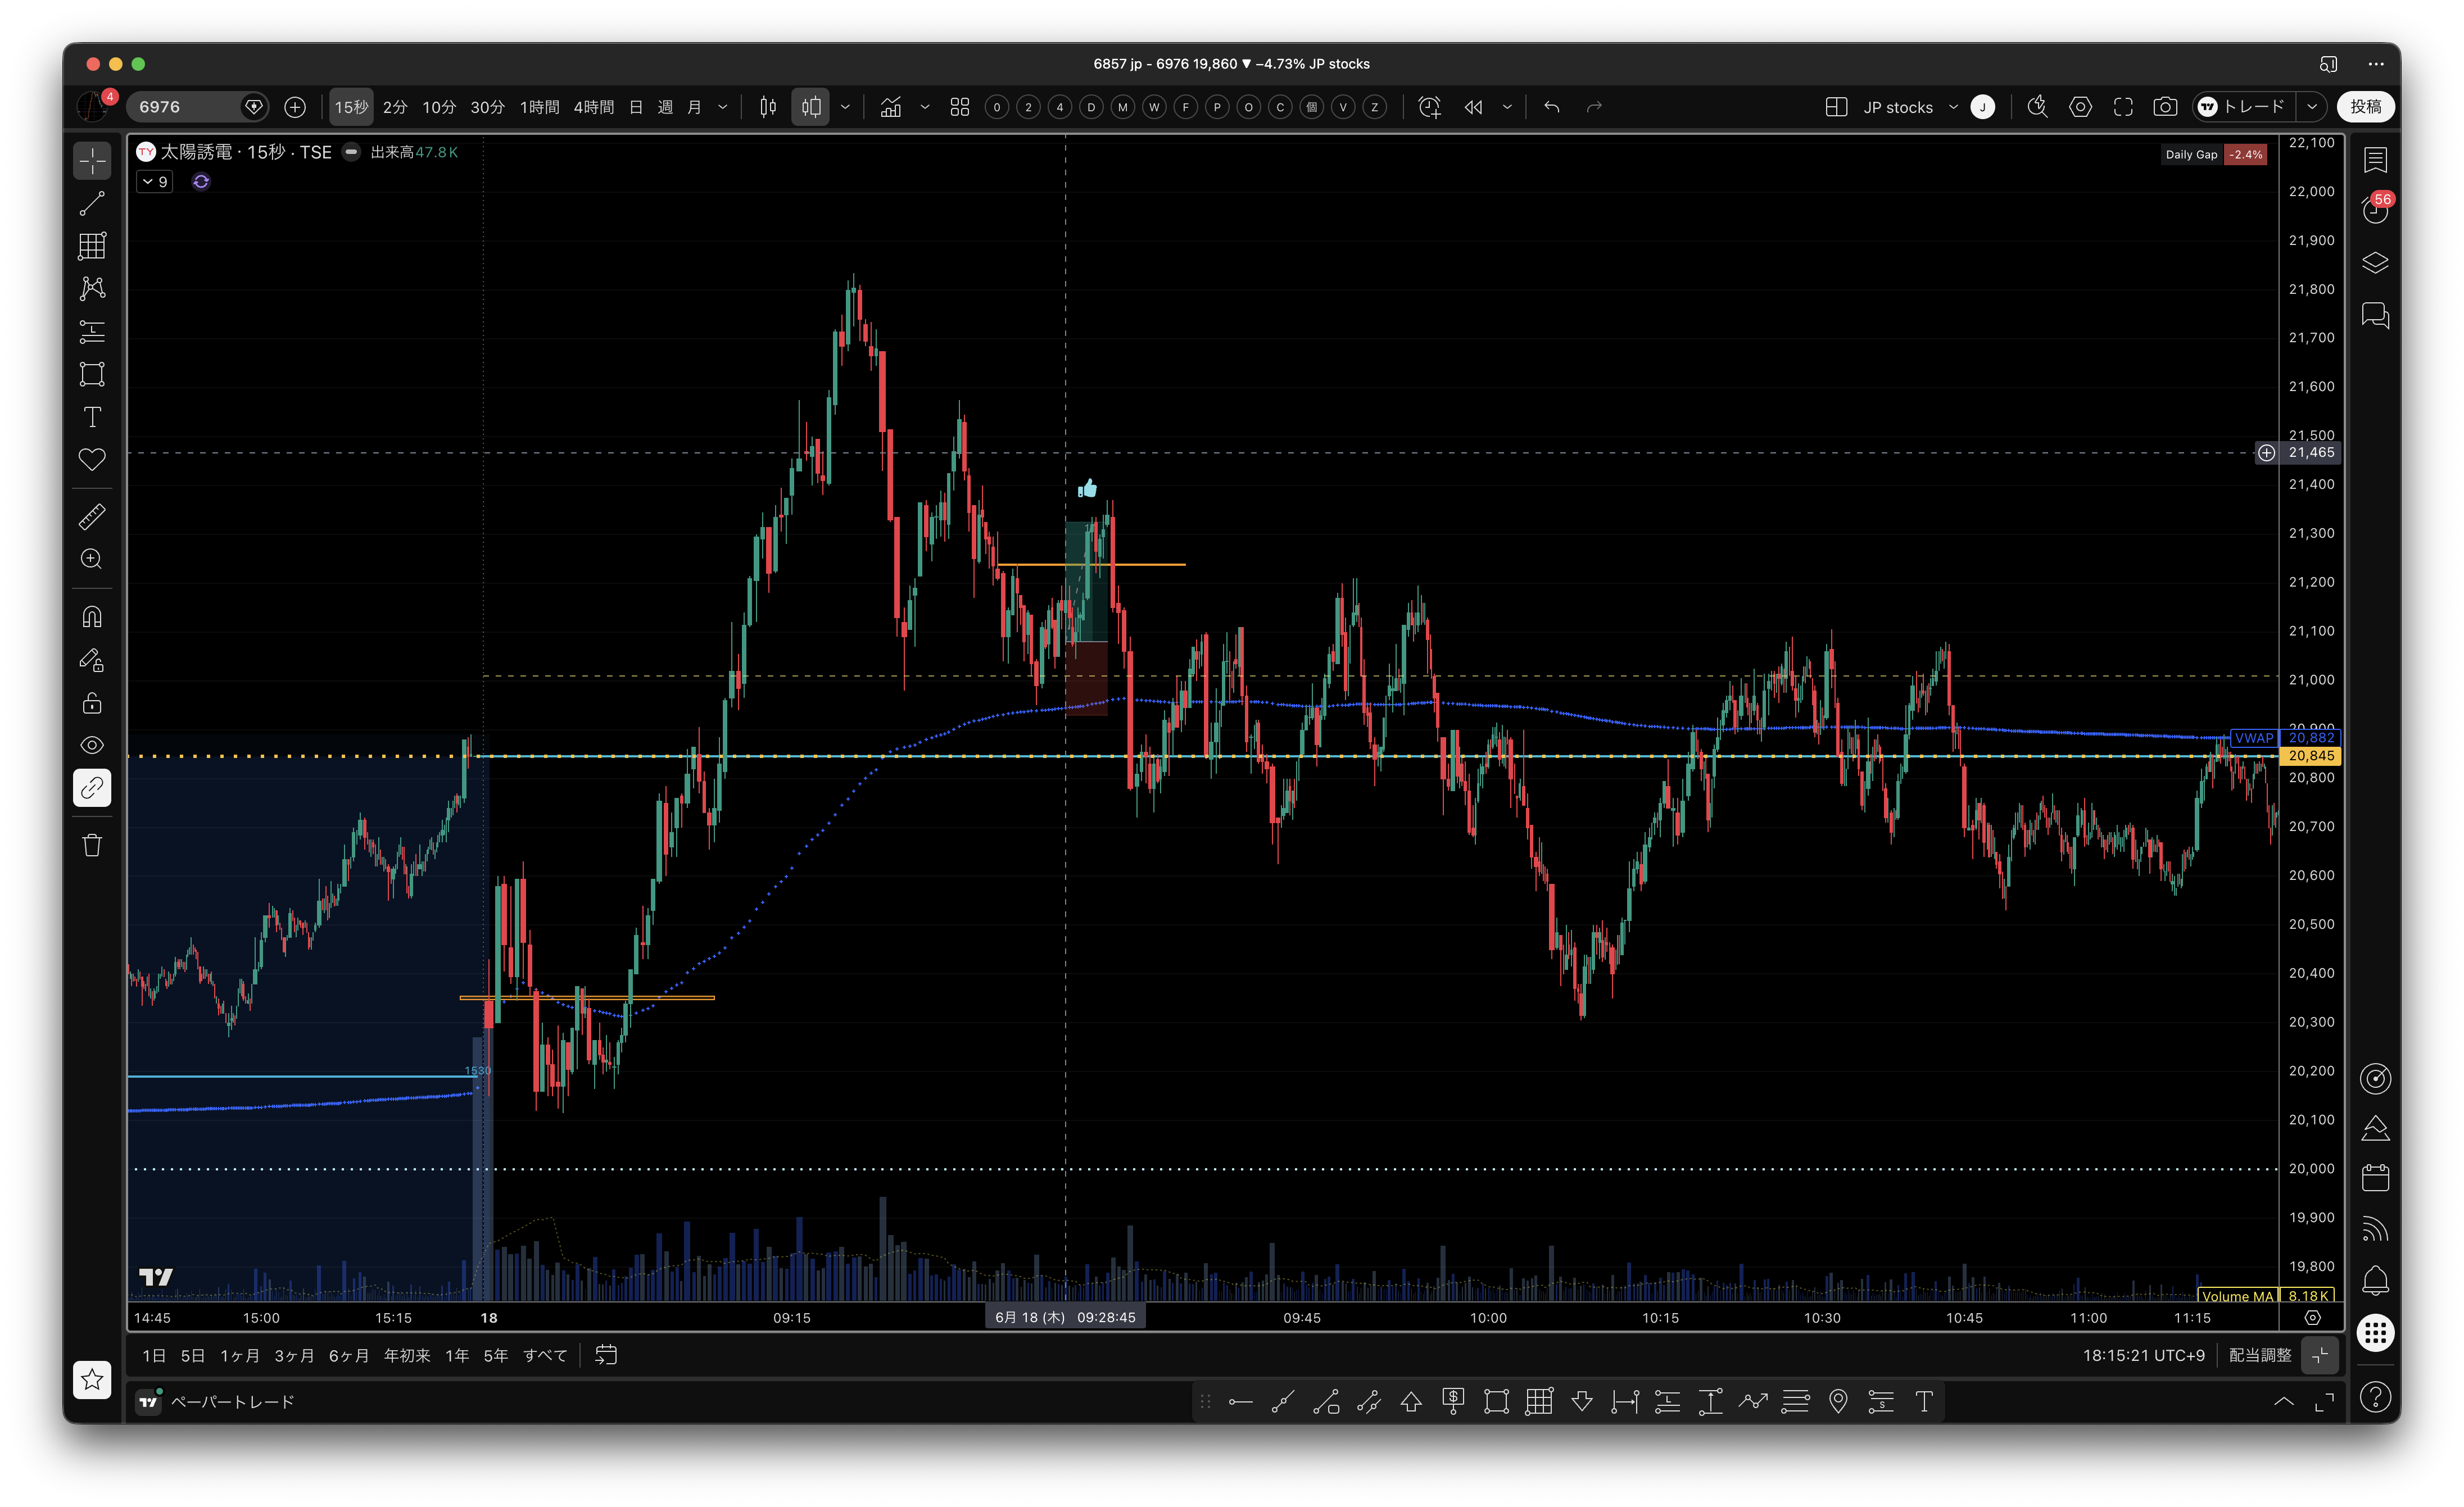The height and width of the screenshot is (1507, 2464).
Task: Open the alerts clock icon
Action: pos(2376,209)
